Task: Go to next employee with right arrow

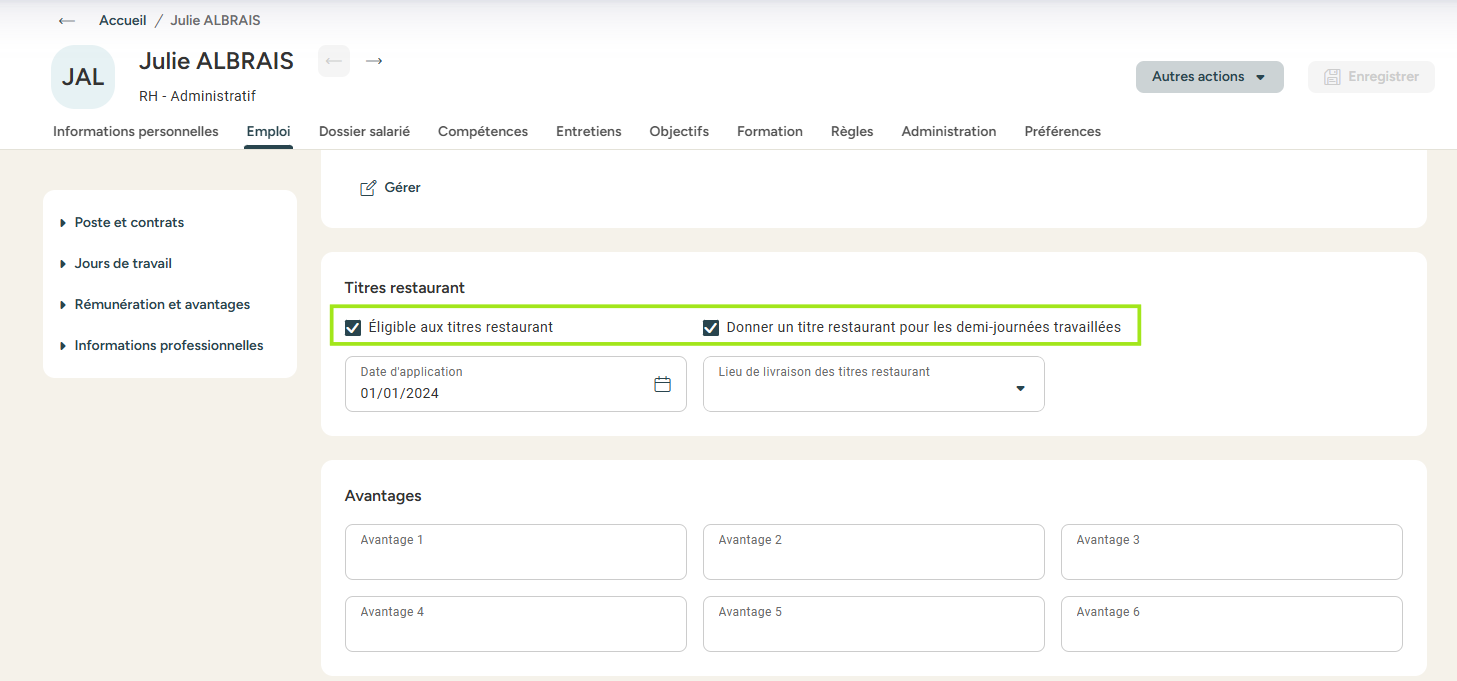Action: 374,61
